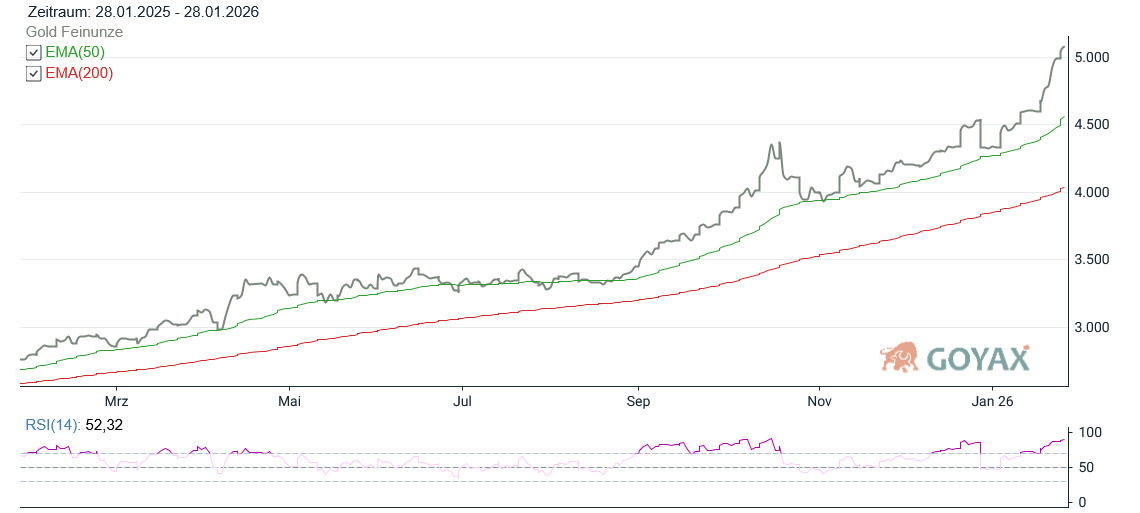This screenshot has height=513, width=1140.
Task: Click the GOYAX watermark text
Action: 977,358
